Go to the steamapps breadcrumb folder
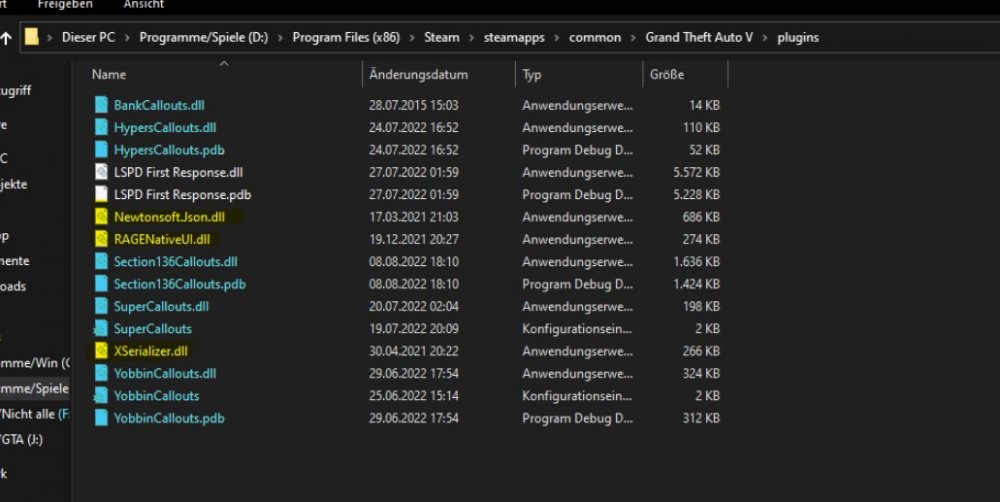Screen dimensions: 1000x502 click(514, 37)
